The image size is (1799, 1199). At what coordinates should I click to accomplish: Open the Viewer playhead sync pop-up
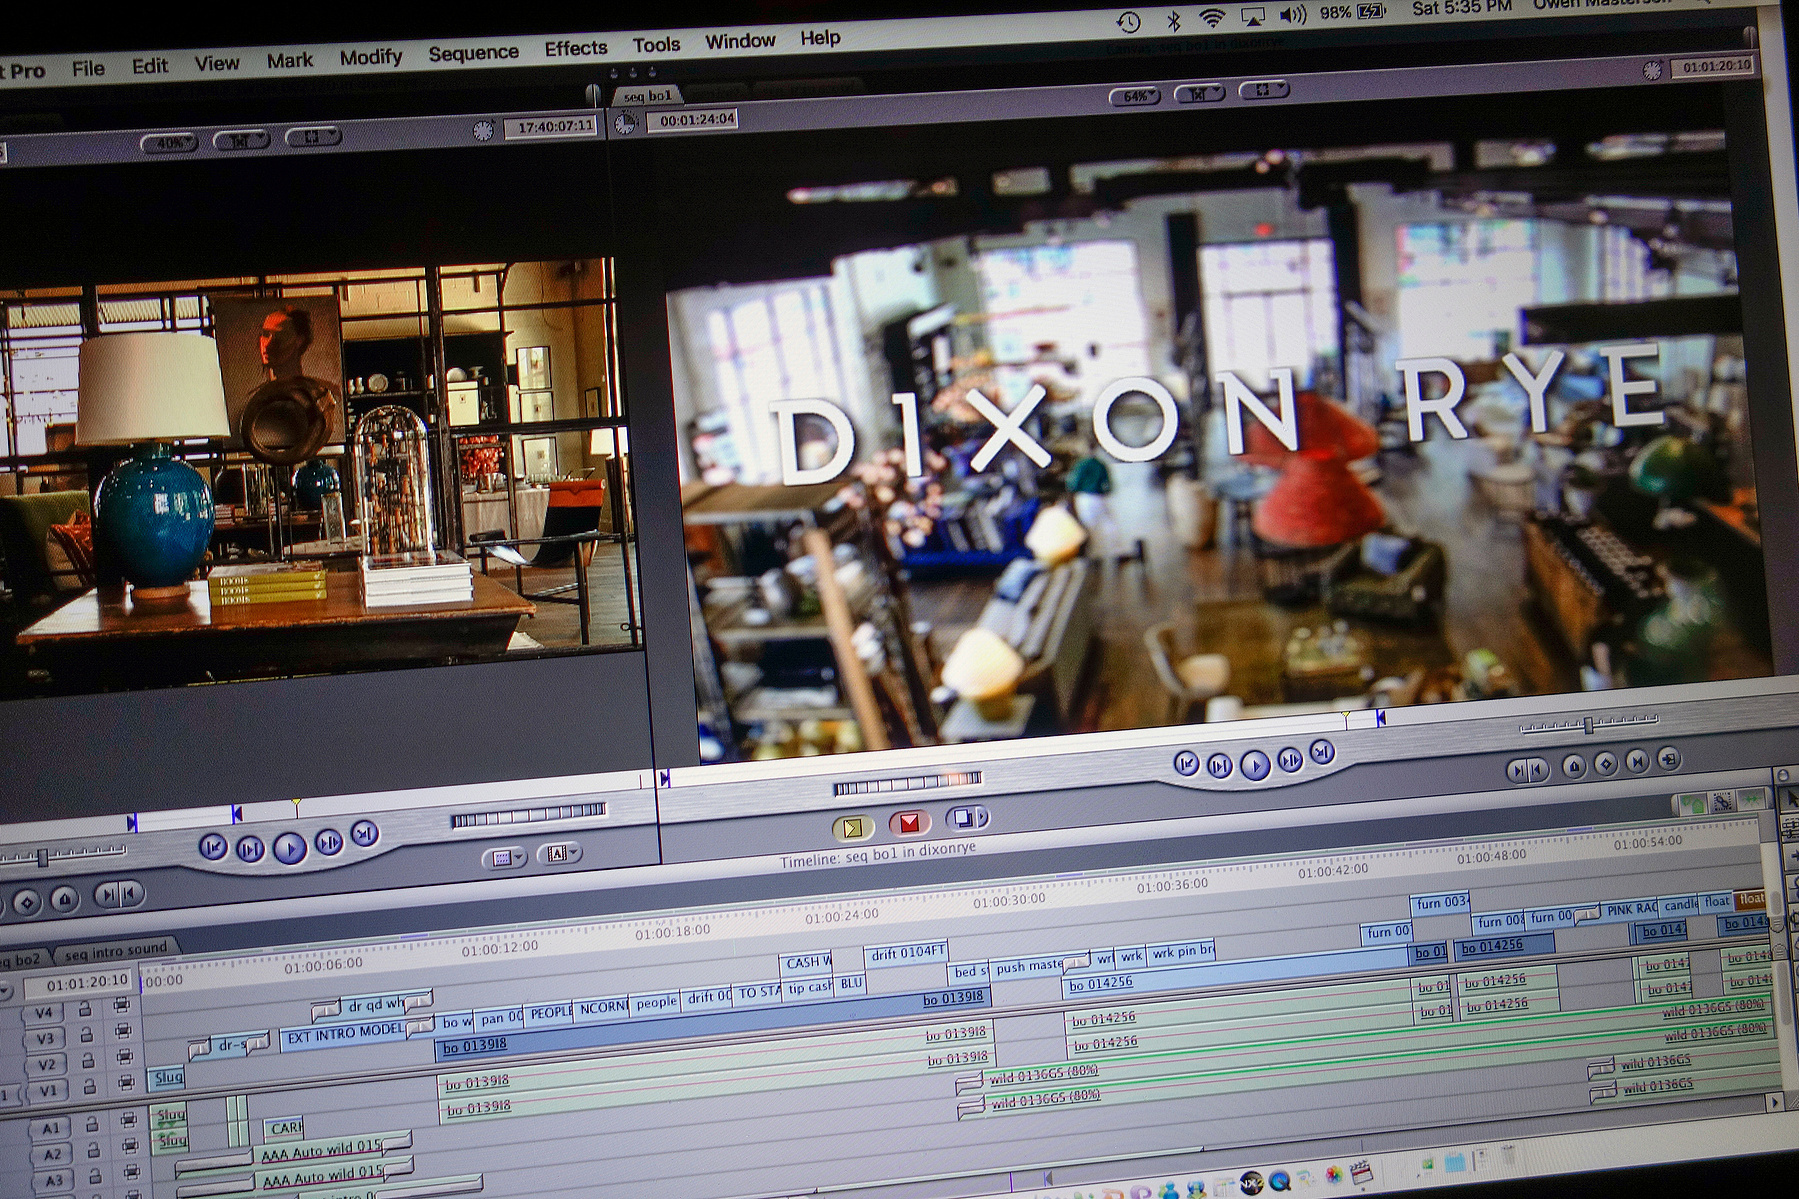[313, 136]
